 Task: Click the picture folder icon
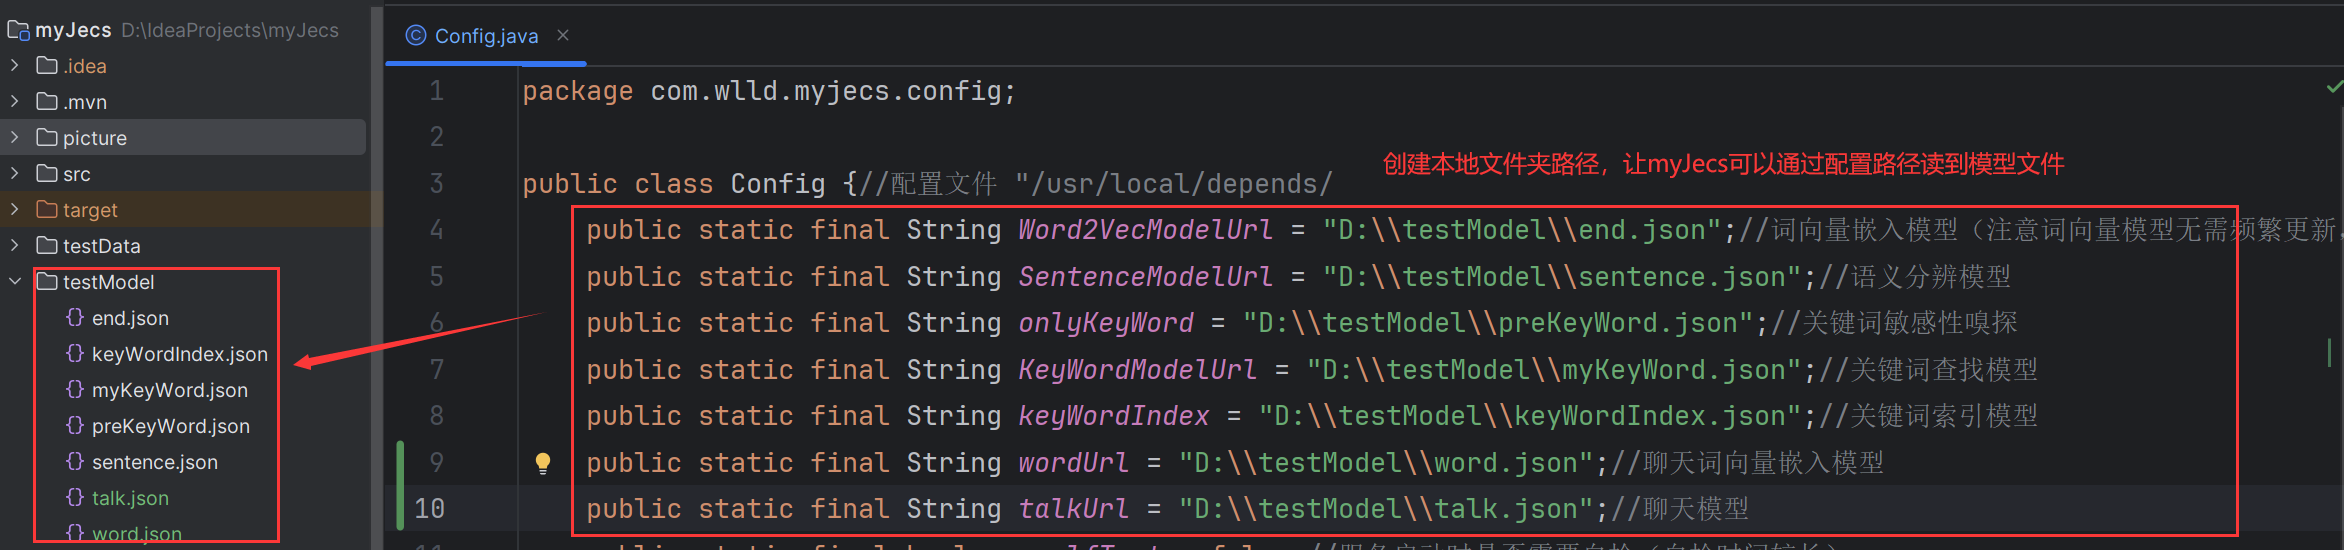(x=47, y=138)
